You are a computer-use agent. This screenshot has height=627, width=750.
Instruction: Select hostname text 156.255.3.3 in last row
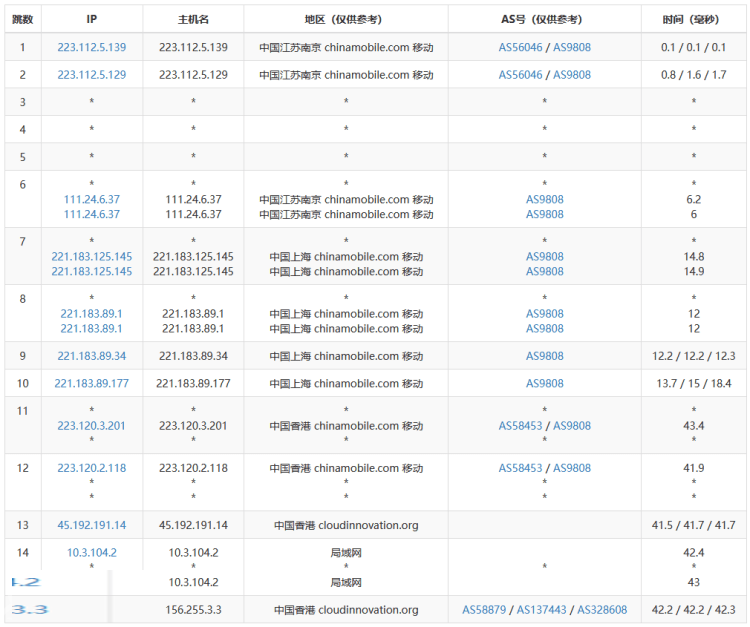tap(193, 610)
